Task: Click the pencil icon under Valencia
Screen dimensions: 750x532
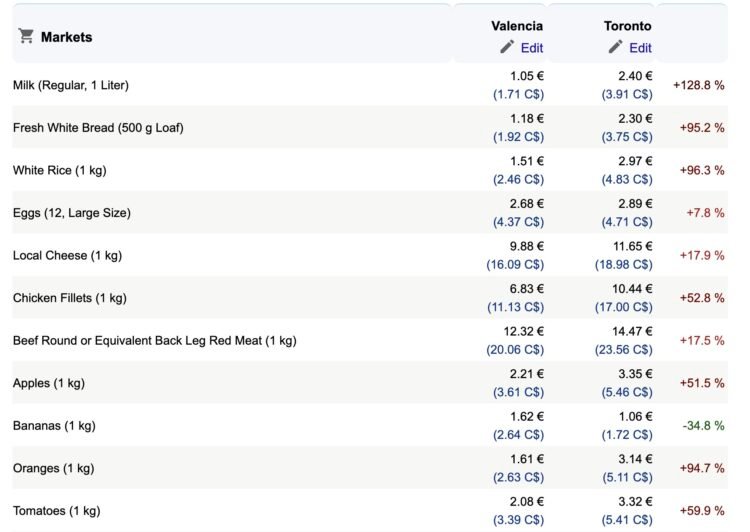Action: pos(508,47)
